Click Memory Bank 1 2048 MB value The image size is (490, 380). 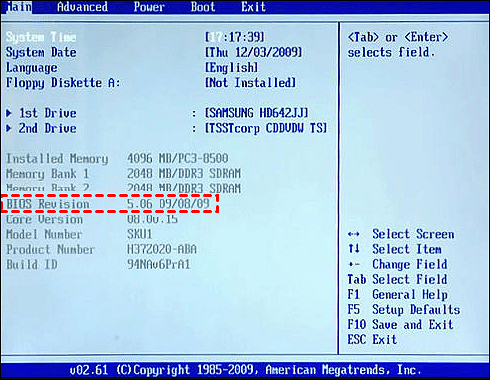pyautogui.click(x=184, y=174)
